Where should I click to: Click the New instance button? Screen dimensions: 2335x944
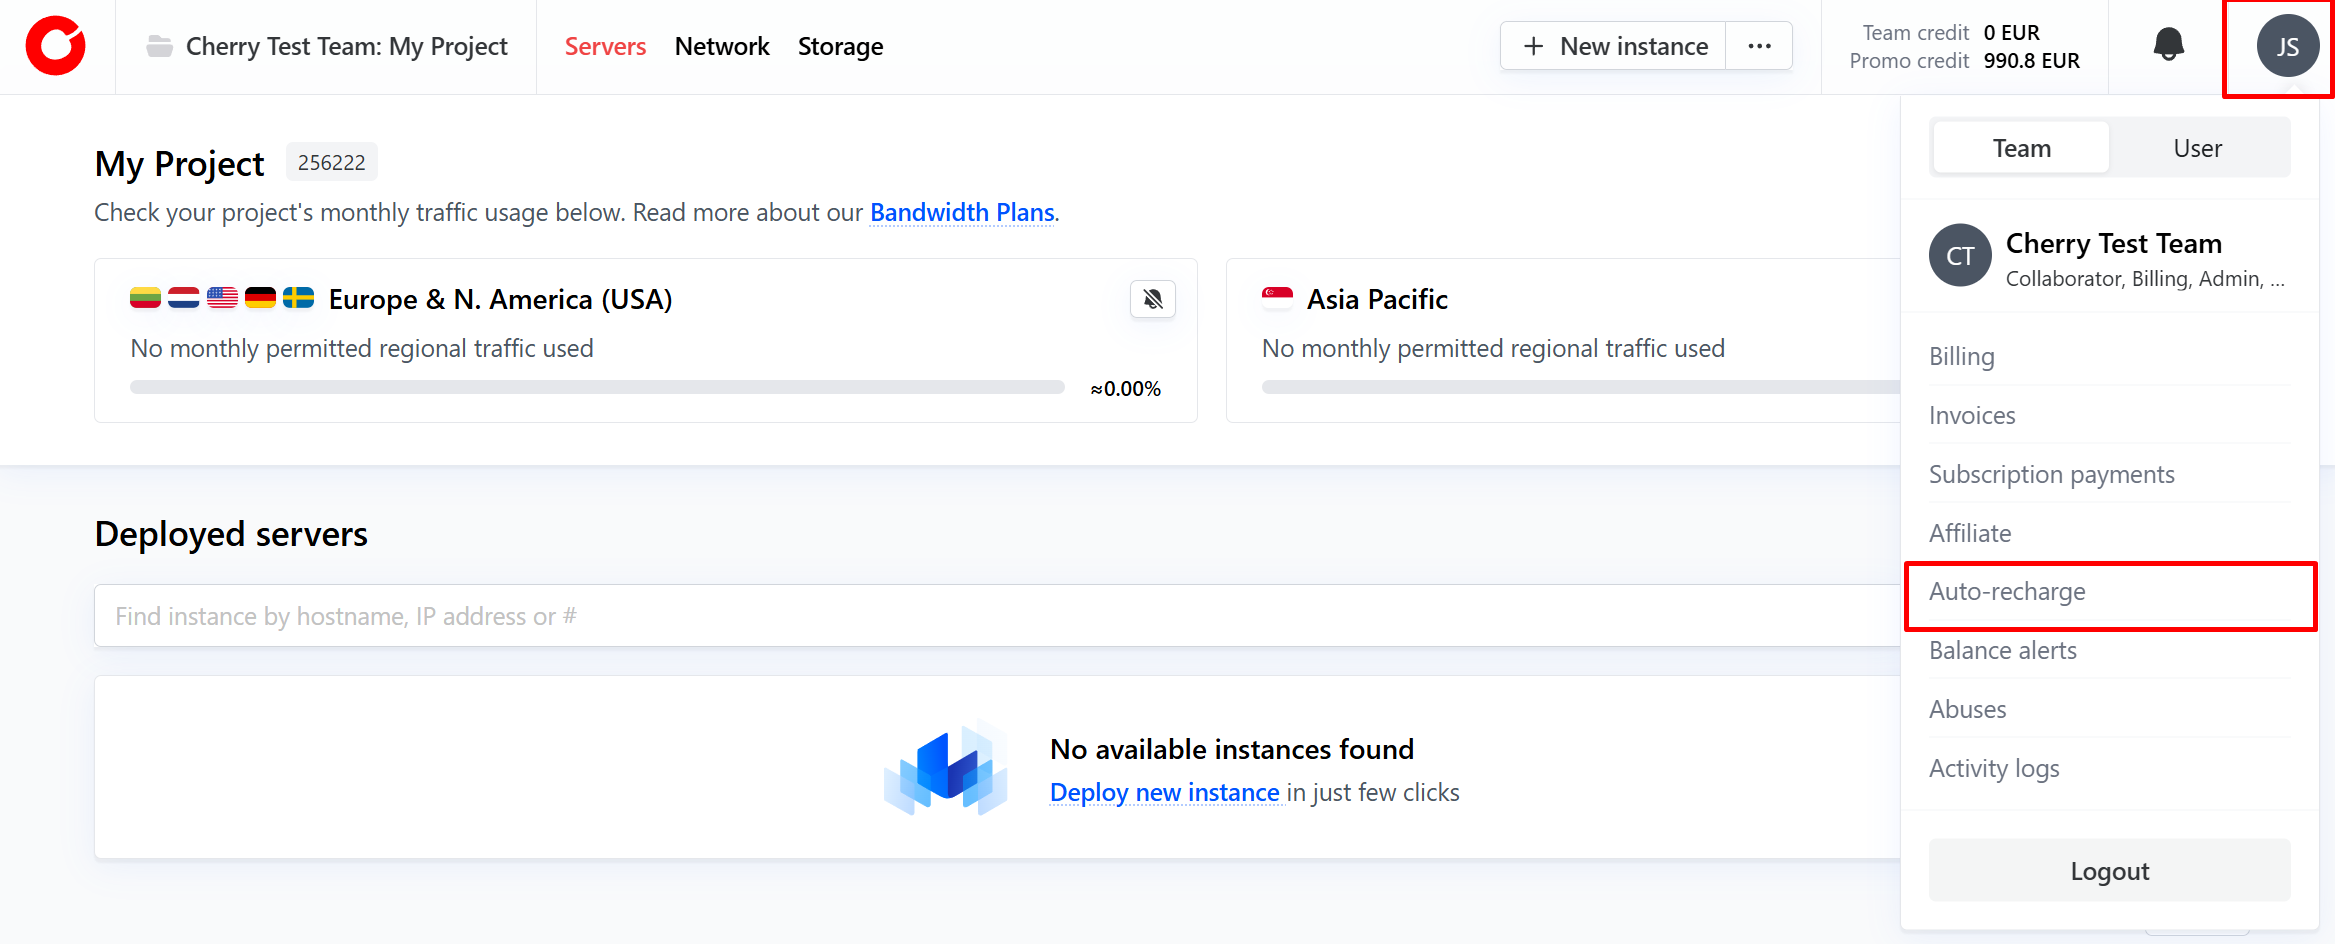tap(1614, 46)
